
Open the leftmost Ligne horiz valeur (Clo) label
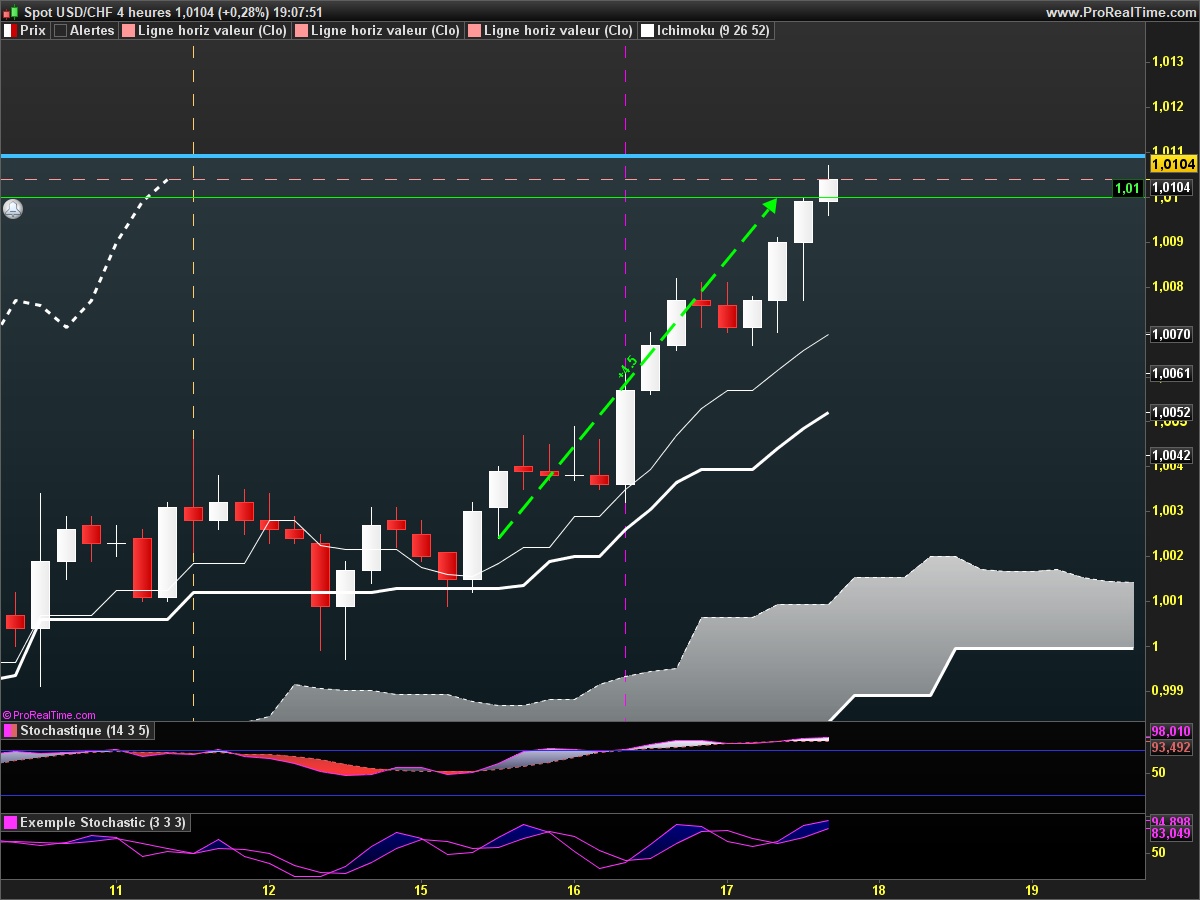[x=212, y=31]
